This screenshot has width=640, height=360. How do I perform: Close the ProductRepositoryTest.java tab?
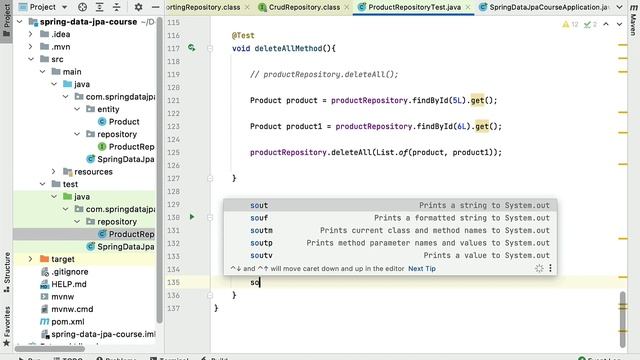tap(468, 7)
